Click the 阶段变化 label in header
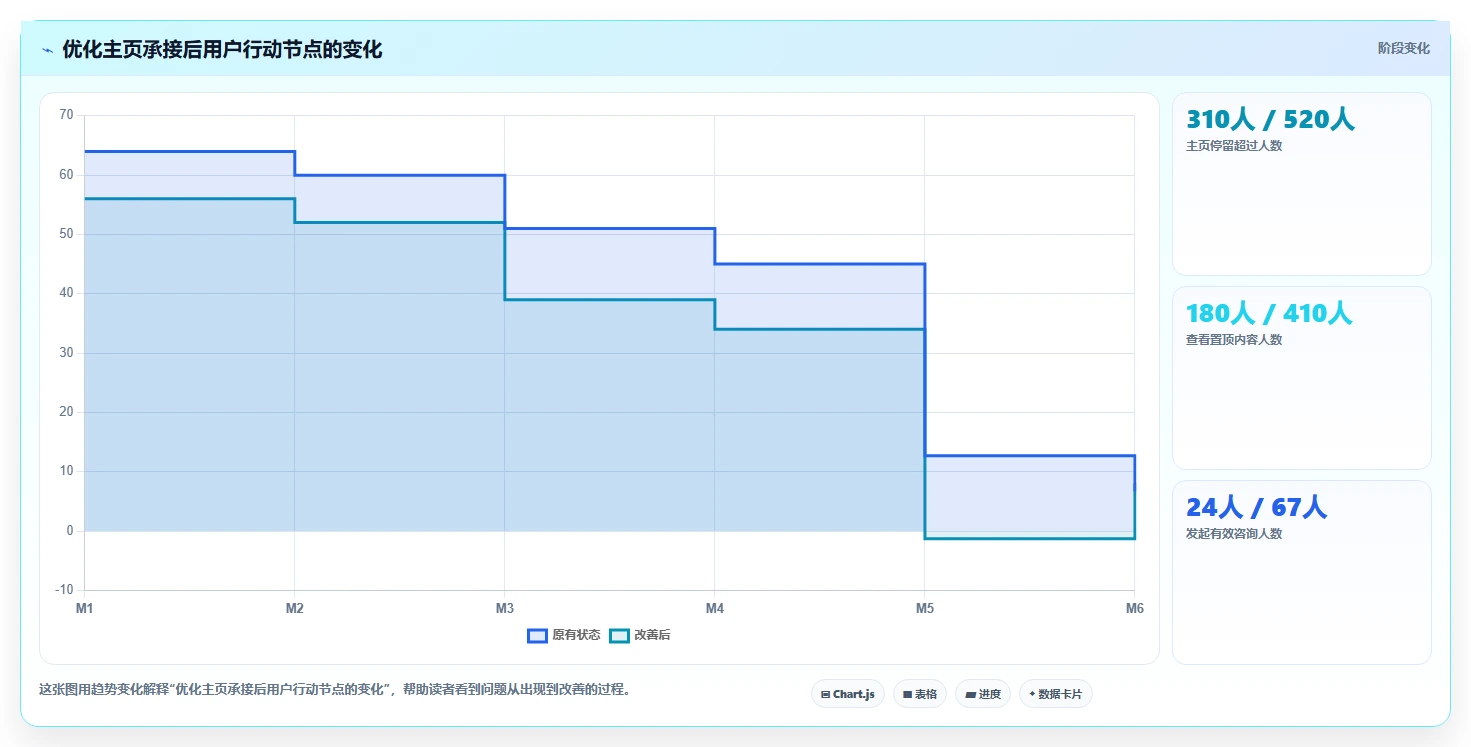Viewport: 1471px width, 747px height. pyautogui.click(x=1404, y=48)
